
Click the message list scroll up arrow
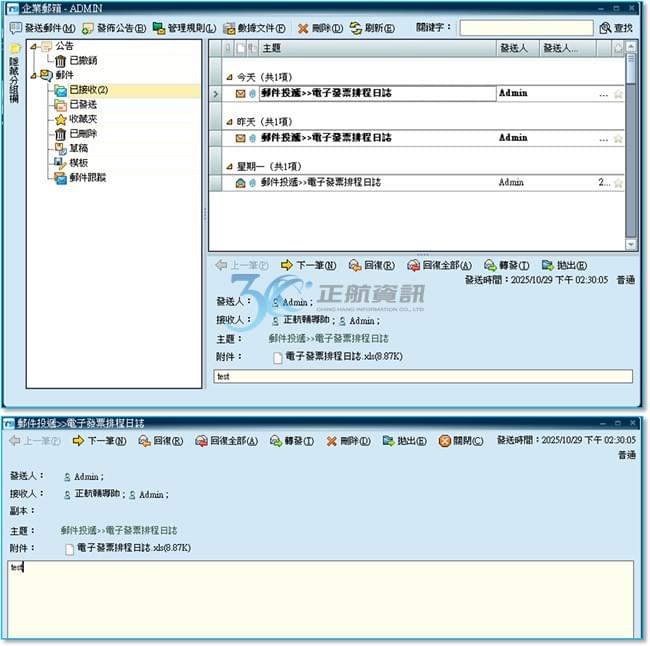click(631, 46)
